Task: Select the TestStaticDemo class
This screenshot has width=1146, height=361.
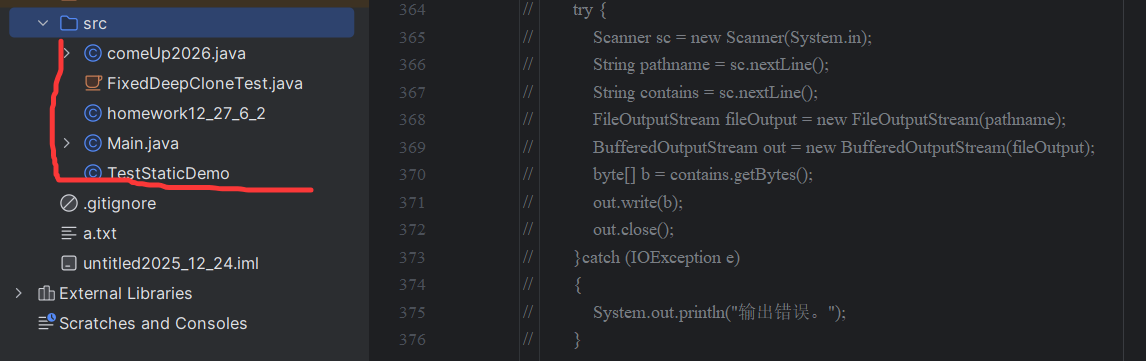Action: point(168,173)
